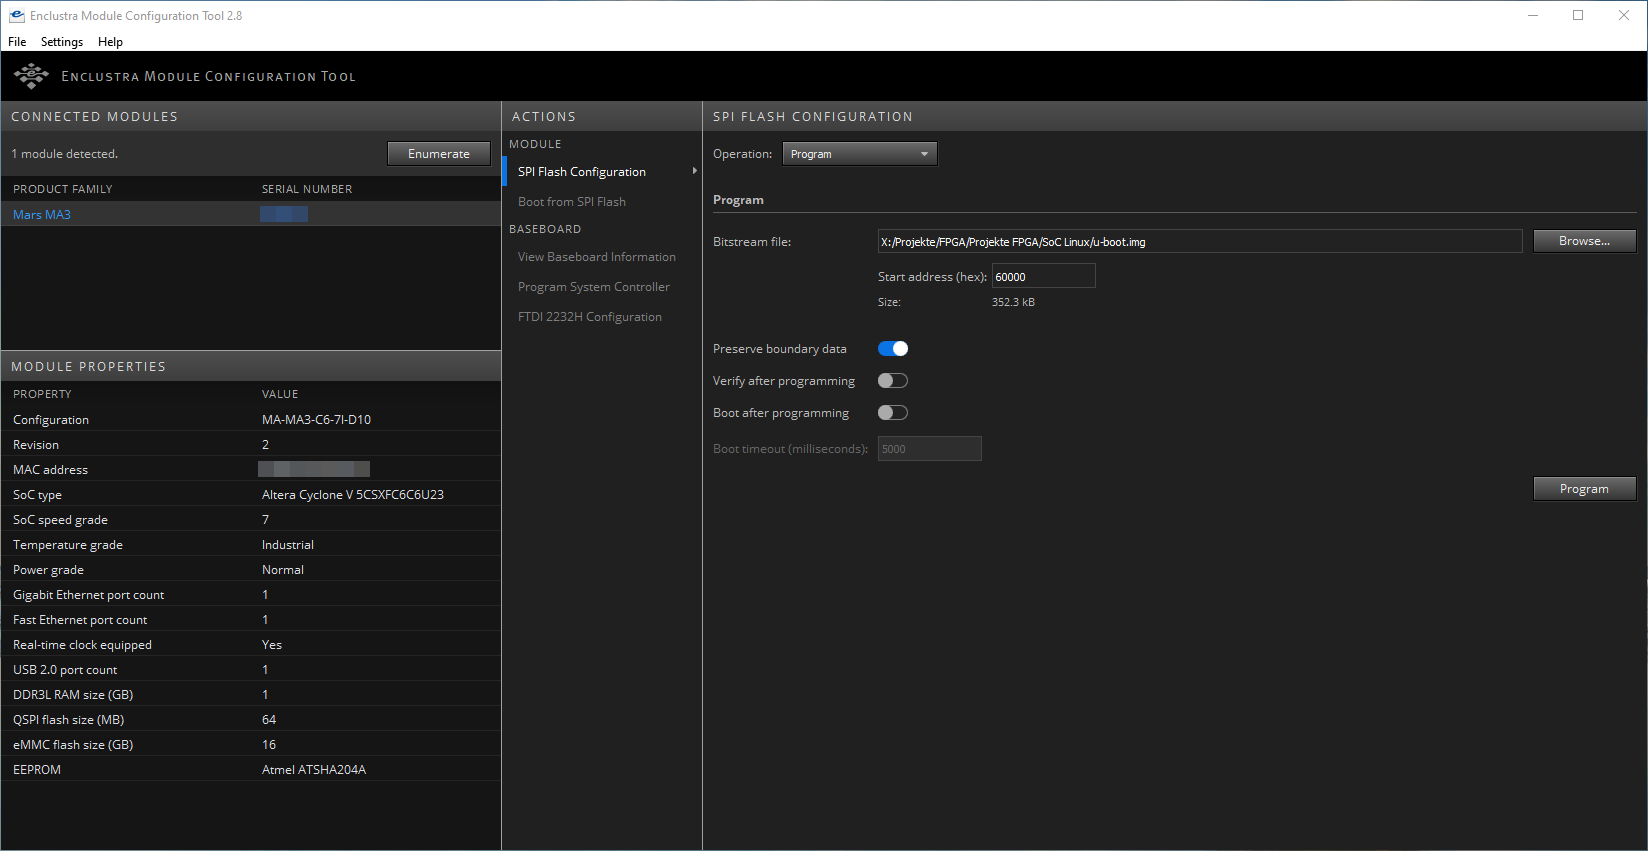Open the Settings menu
The height and width of the screenshot is (851, 1648).
pos(62,42)
